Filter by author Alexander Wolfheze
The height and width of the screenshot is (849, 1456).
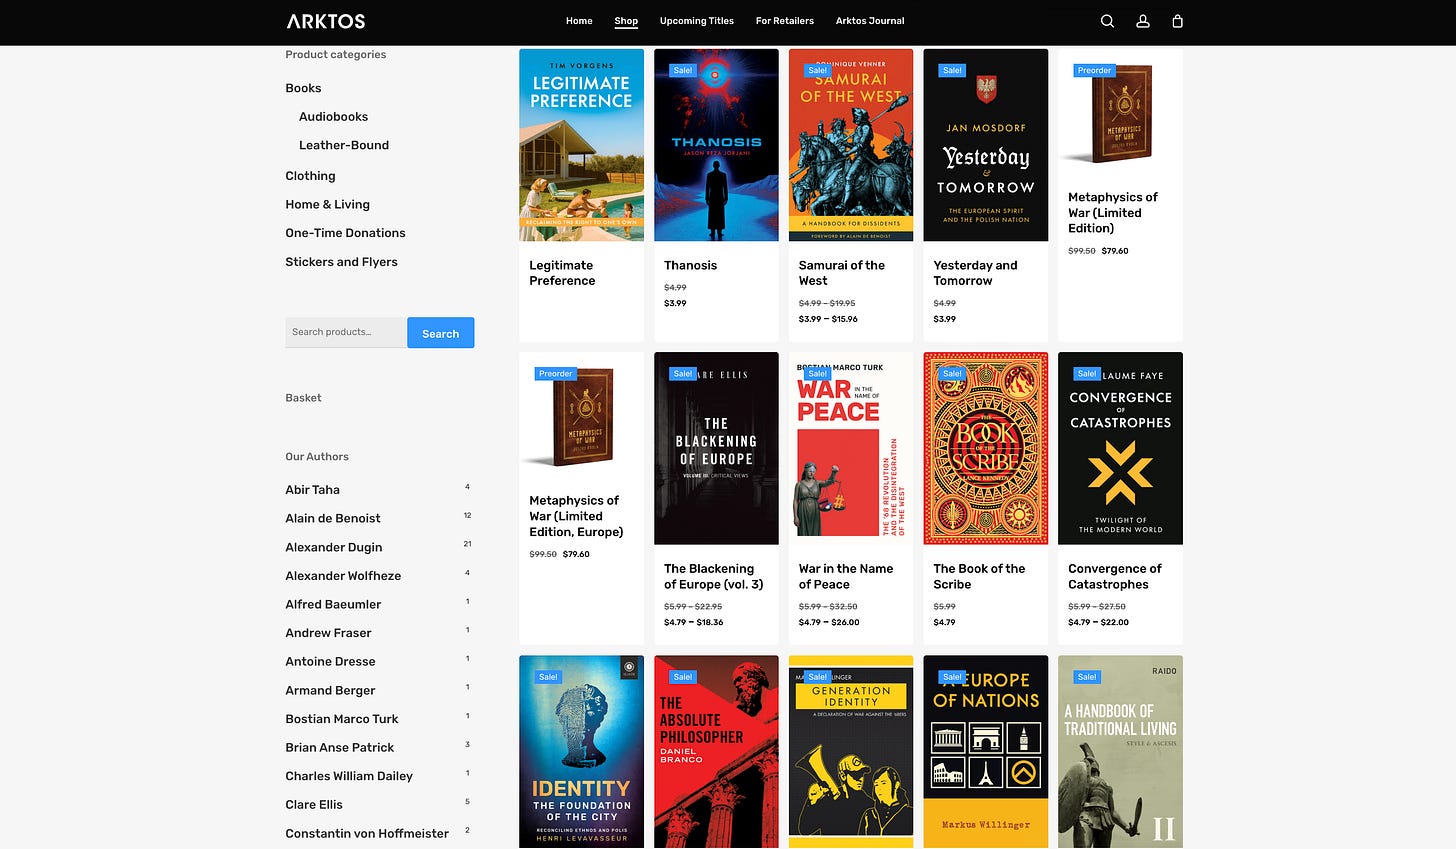tap(343, 576)
